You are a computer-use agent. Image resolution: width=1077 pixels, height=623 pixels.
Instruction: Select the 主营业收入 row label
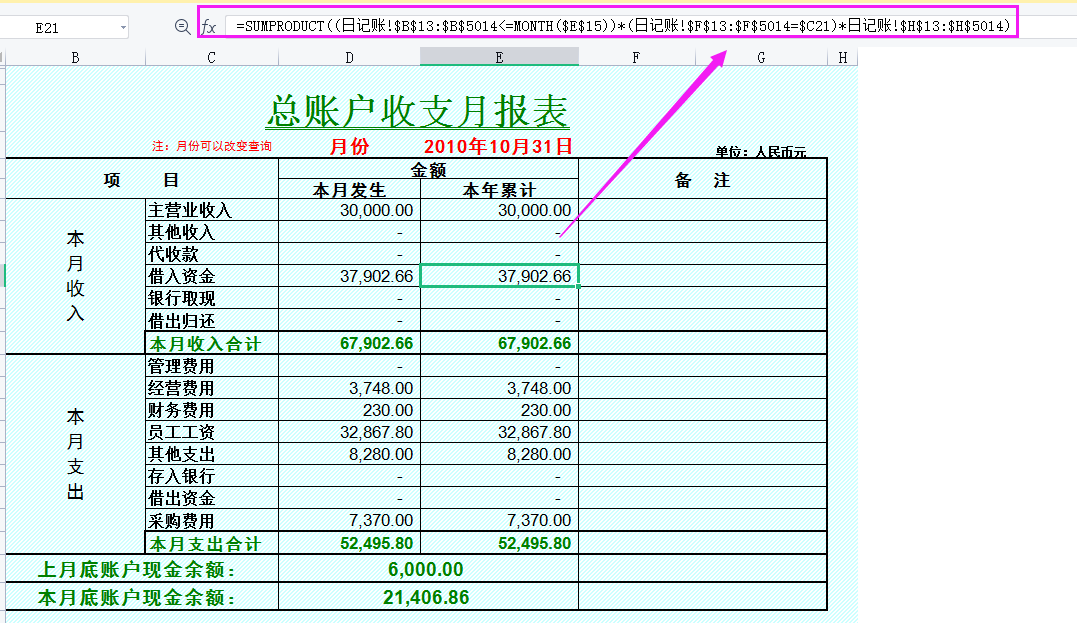click(x=210, y=210)
